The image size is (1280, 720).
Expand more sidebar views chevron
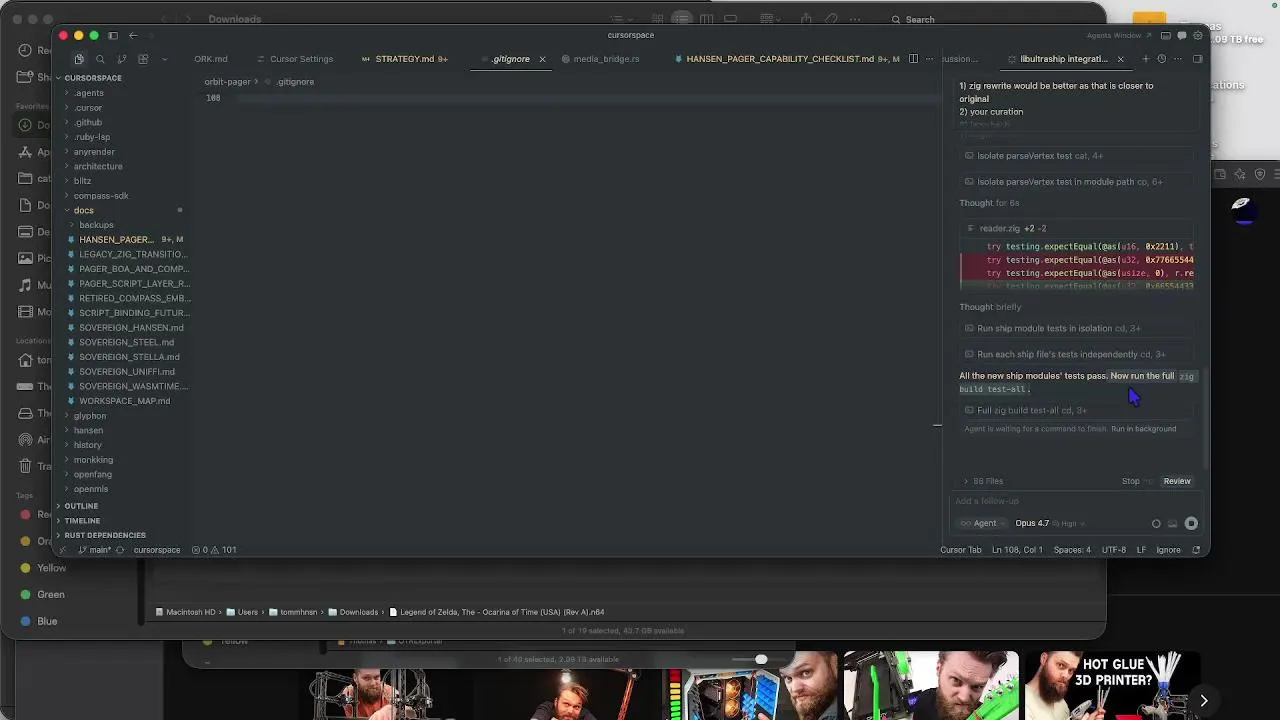click(x=165, y=59)
